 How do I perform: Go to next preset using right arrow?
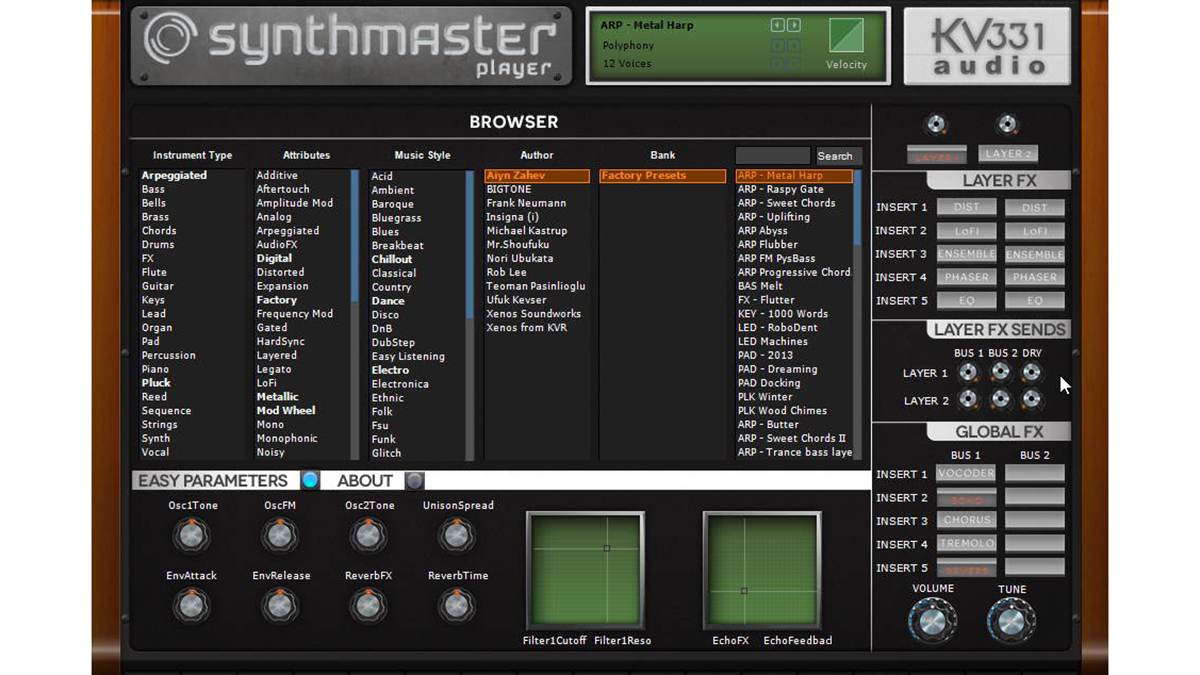tap(793, 25)
